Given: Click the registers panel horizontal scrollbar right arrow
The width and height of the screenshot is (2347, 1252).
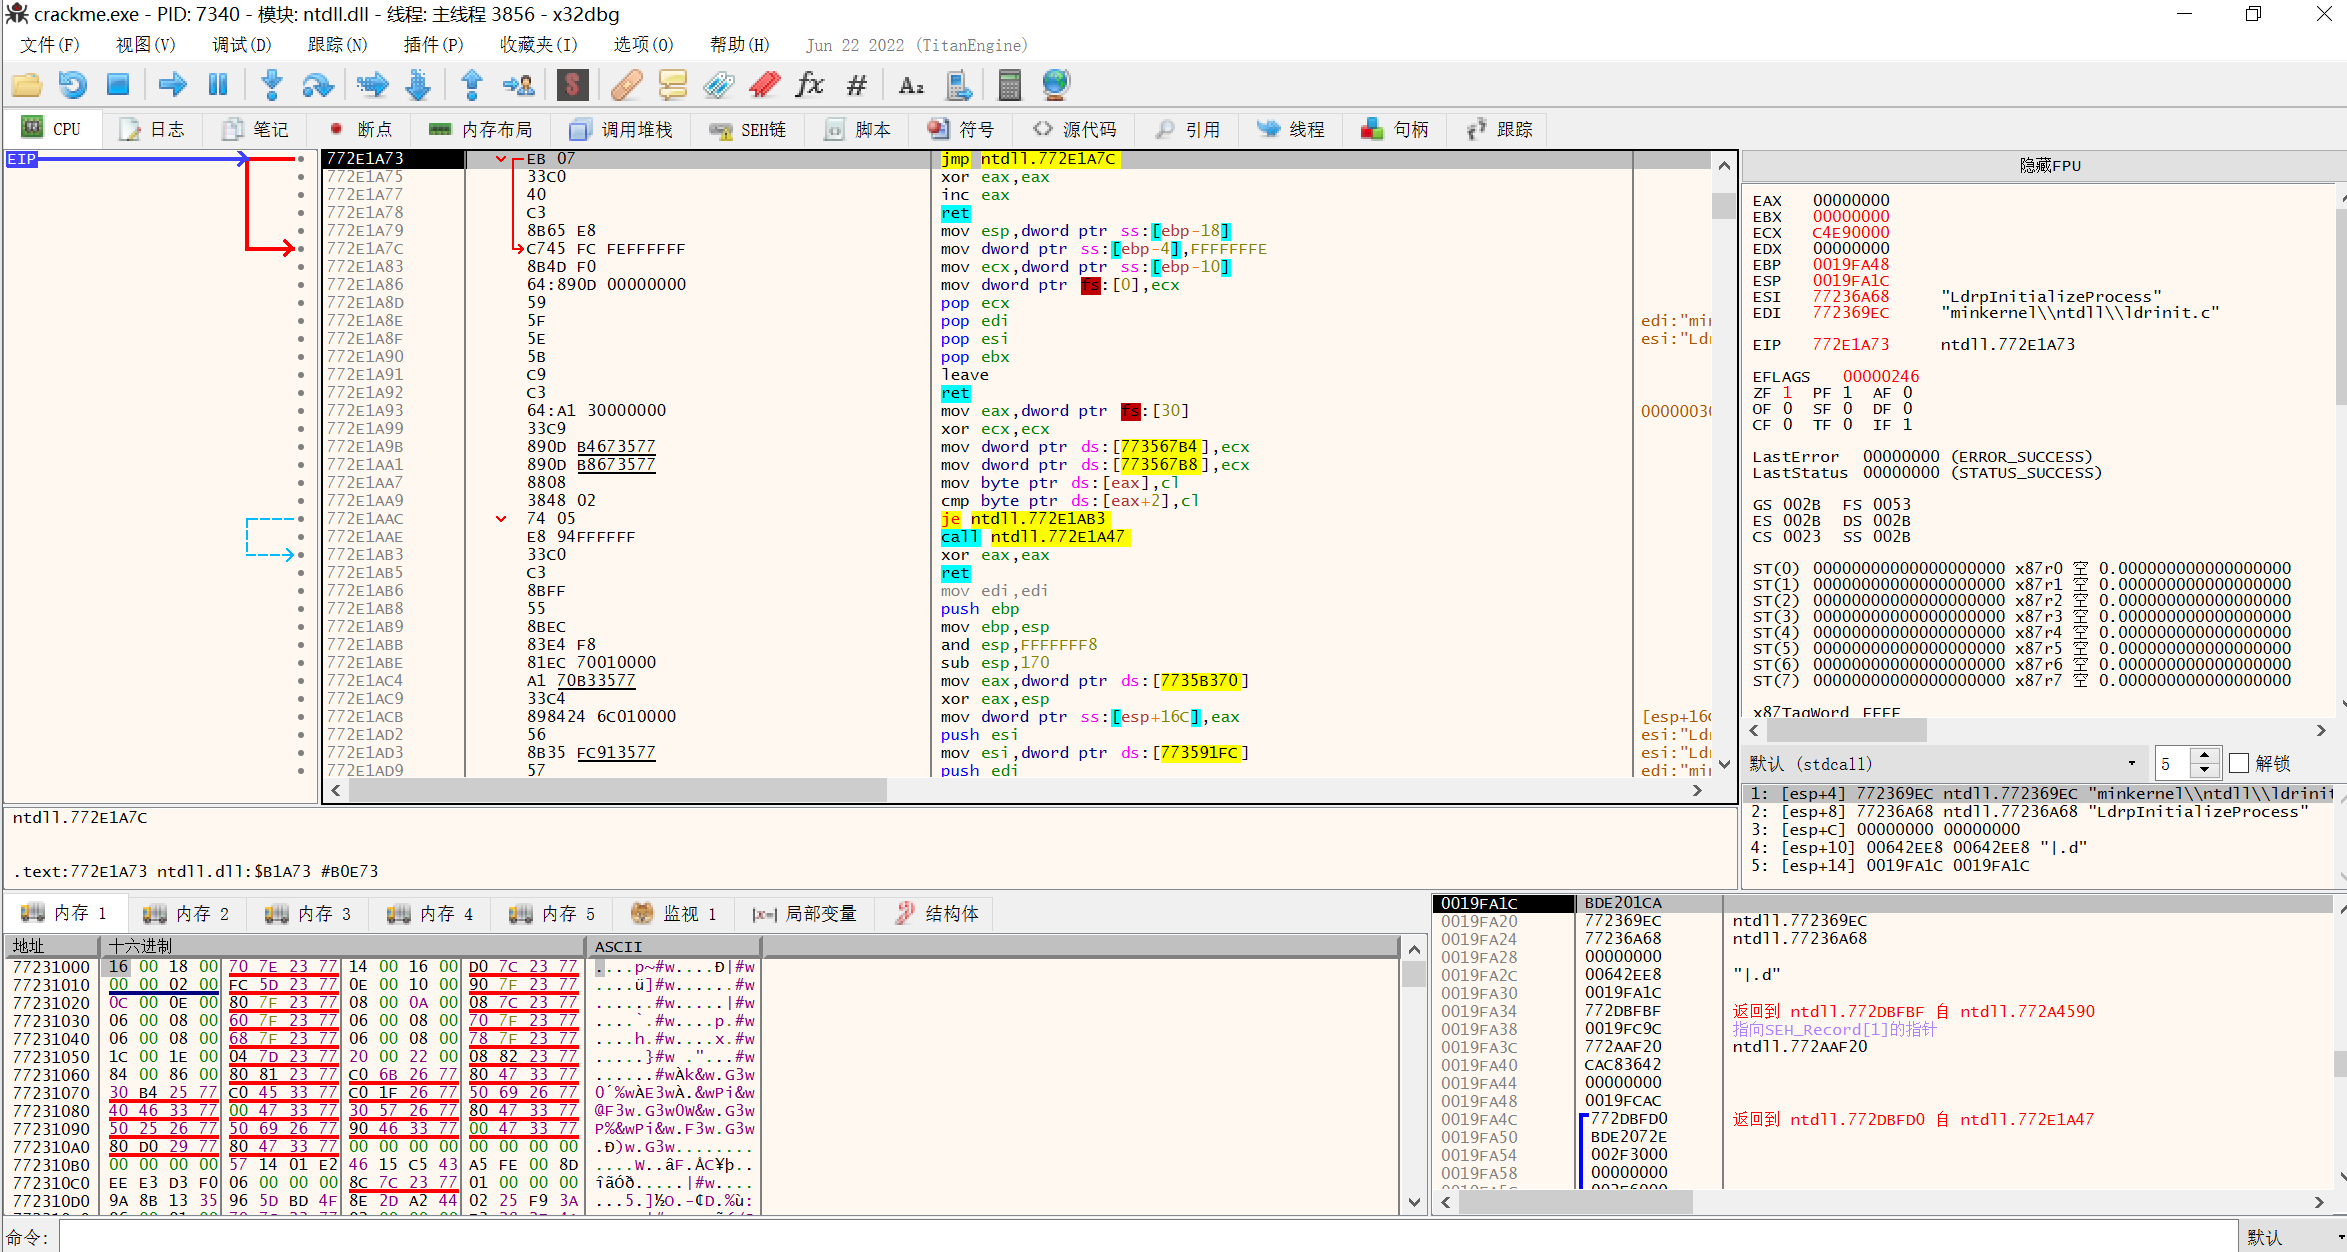Looking at the screenshot, I should (2322, 731).
